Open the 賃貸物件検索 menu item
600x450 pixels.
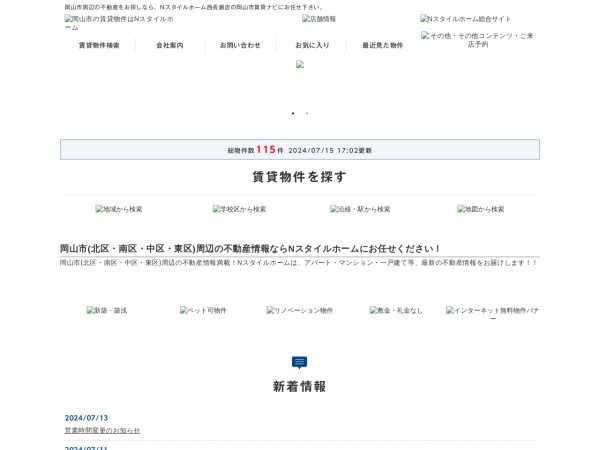[99, 45]
